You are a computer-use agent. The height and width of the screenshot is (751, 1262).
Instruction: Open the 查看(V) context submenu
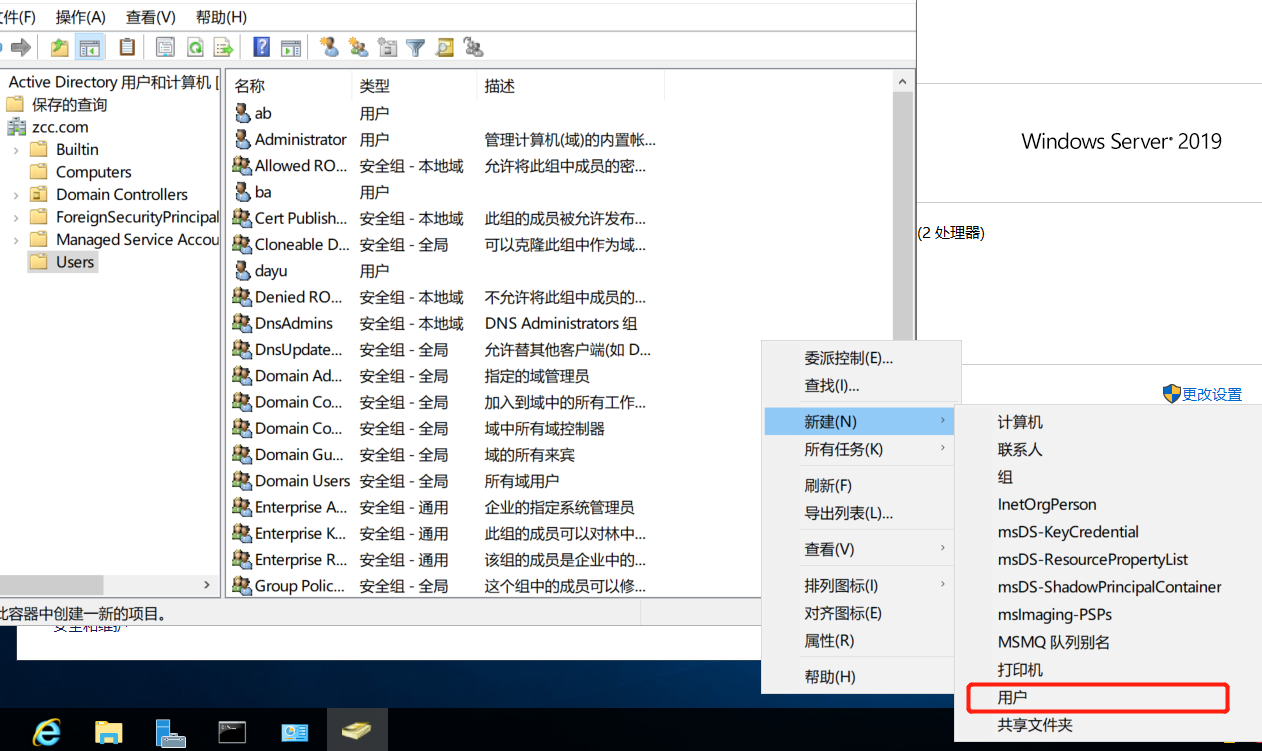pos(860,549)
